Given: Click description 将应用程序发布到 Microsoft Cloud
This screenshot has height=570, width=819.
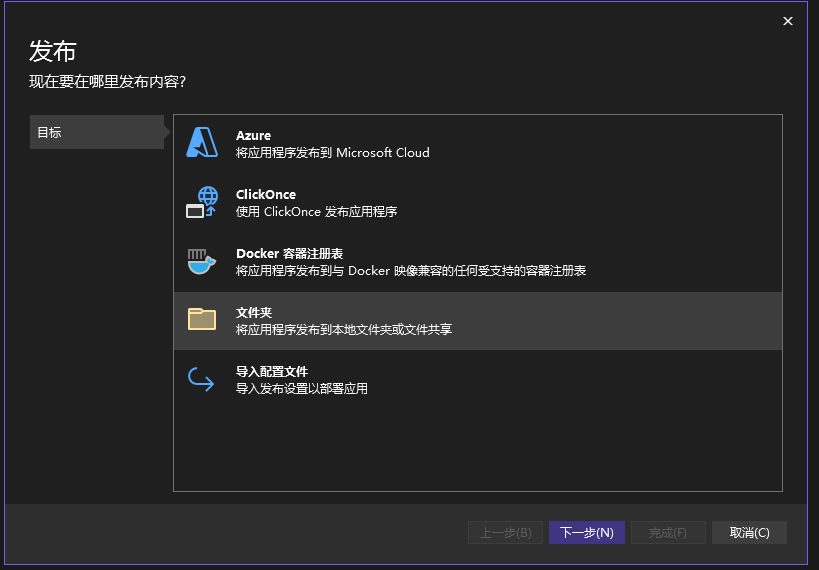Looking at the screenshot, I should [333, 153].
